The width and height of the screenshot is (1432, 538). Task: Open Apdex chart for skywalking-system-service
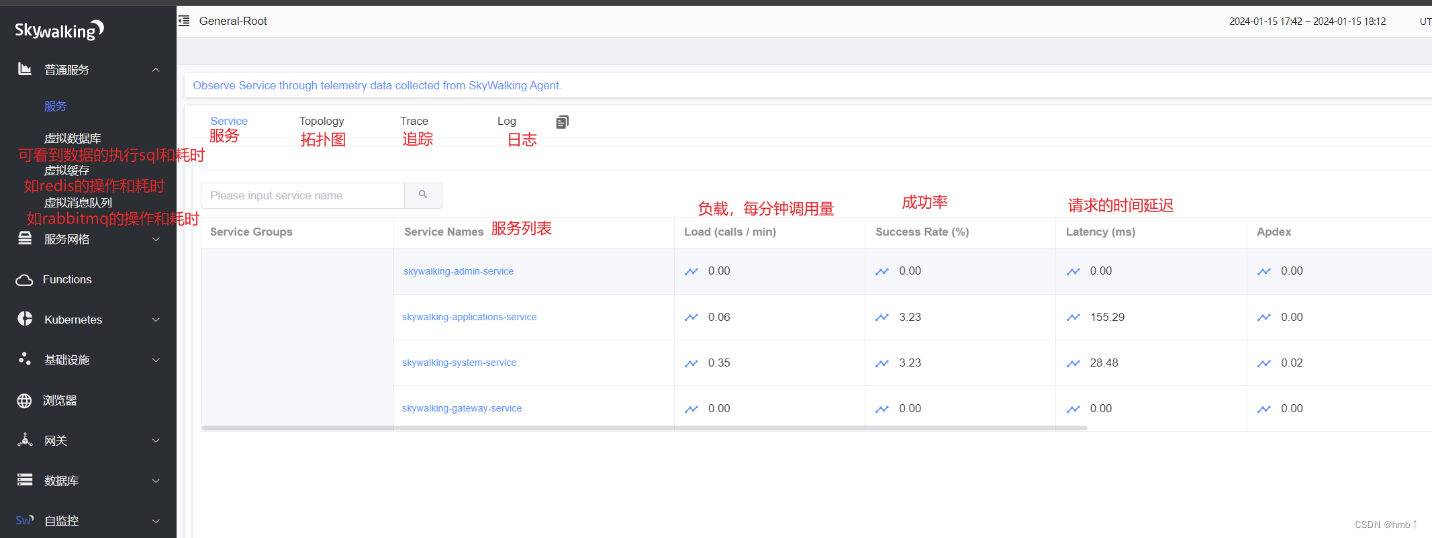click(1264, 363)
